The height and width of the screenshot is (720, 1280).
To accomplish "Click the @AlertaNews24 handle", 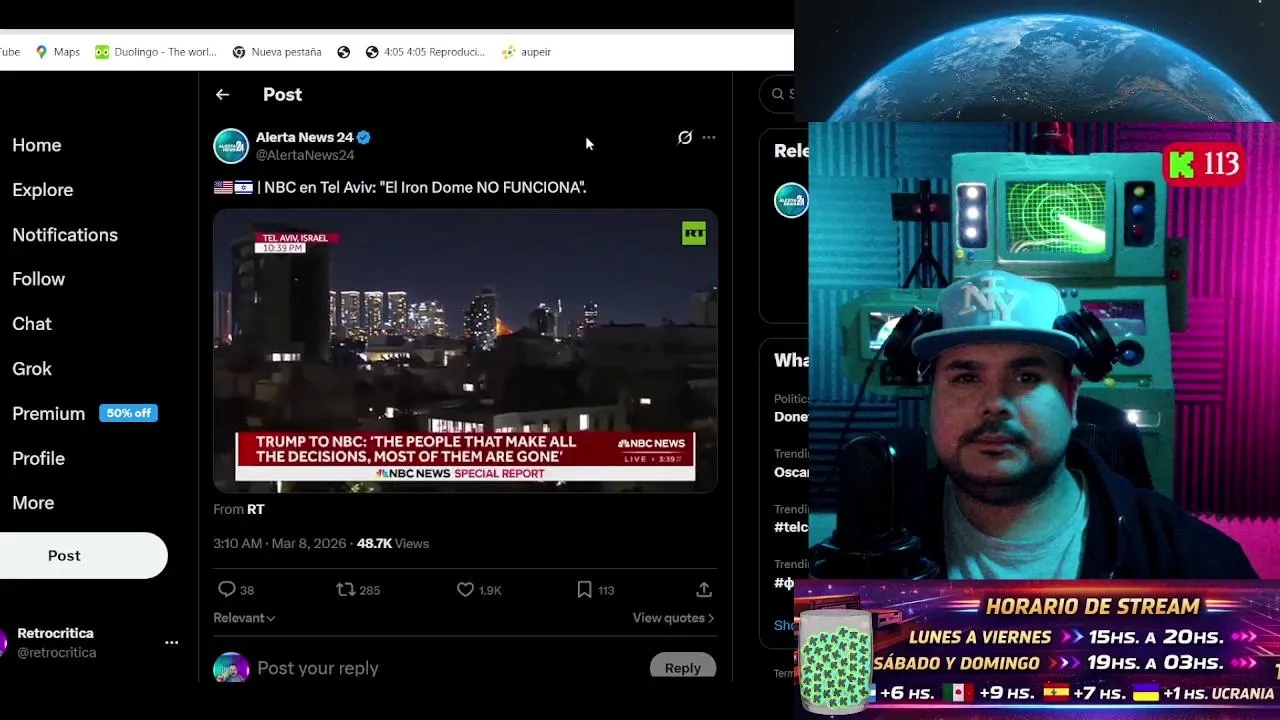I will pyautogui.click(x=305, y=155).
